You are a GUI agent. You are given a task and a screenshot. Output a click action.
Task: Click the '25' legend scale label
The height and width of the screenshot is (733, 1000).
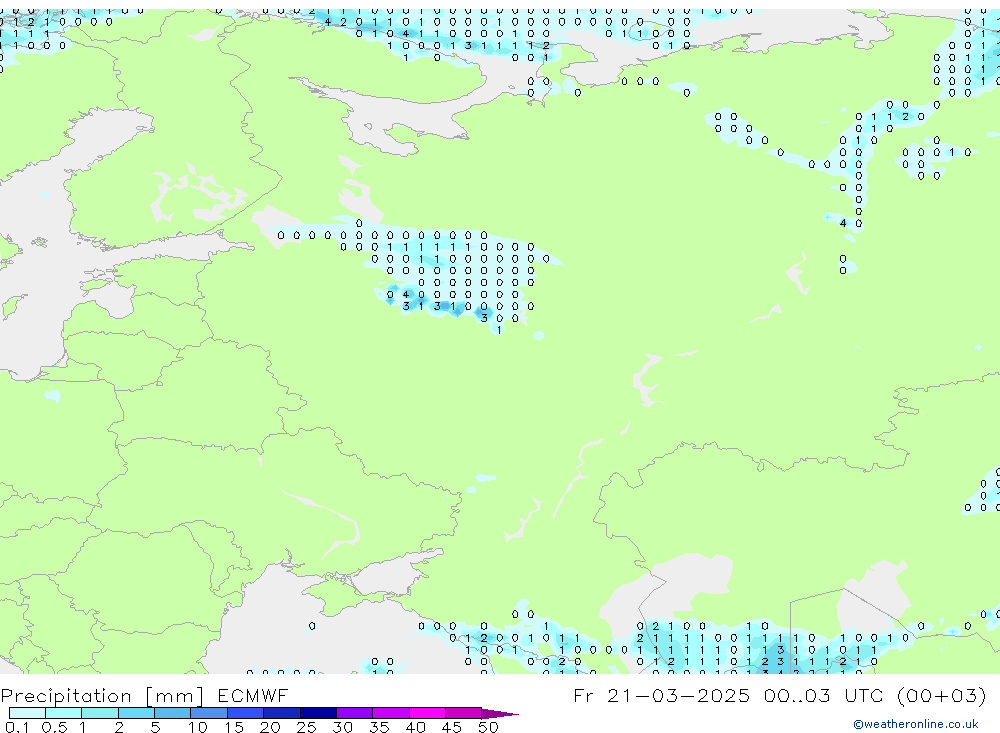306,727
